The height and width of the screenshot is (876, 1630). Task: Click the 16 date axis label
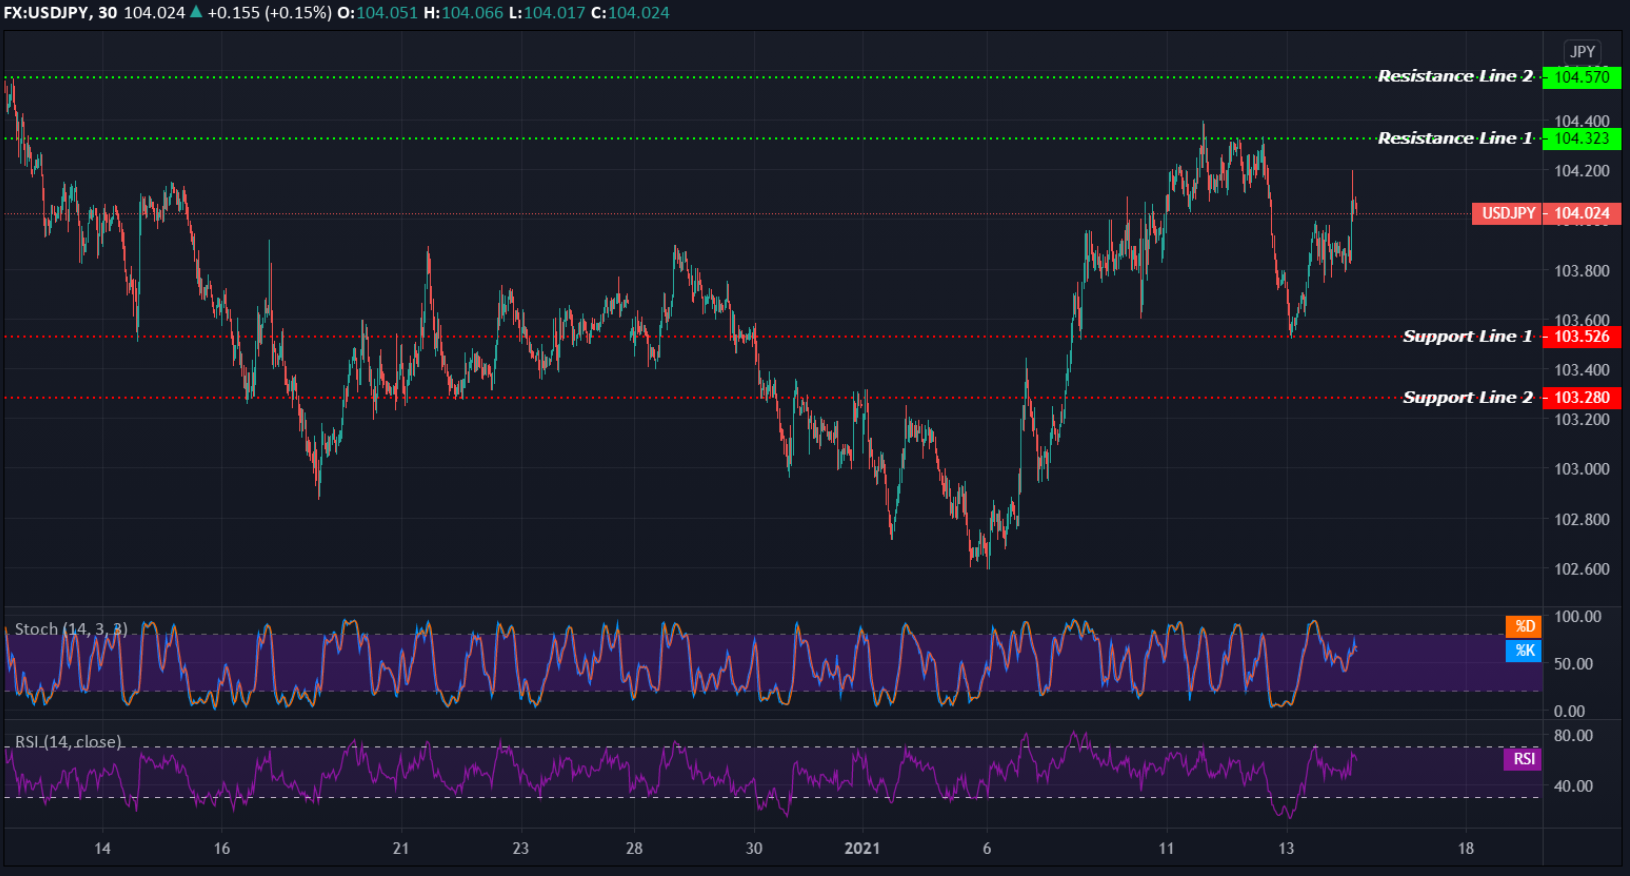click(x=222, y=848)
